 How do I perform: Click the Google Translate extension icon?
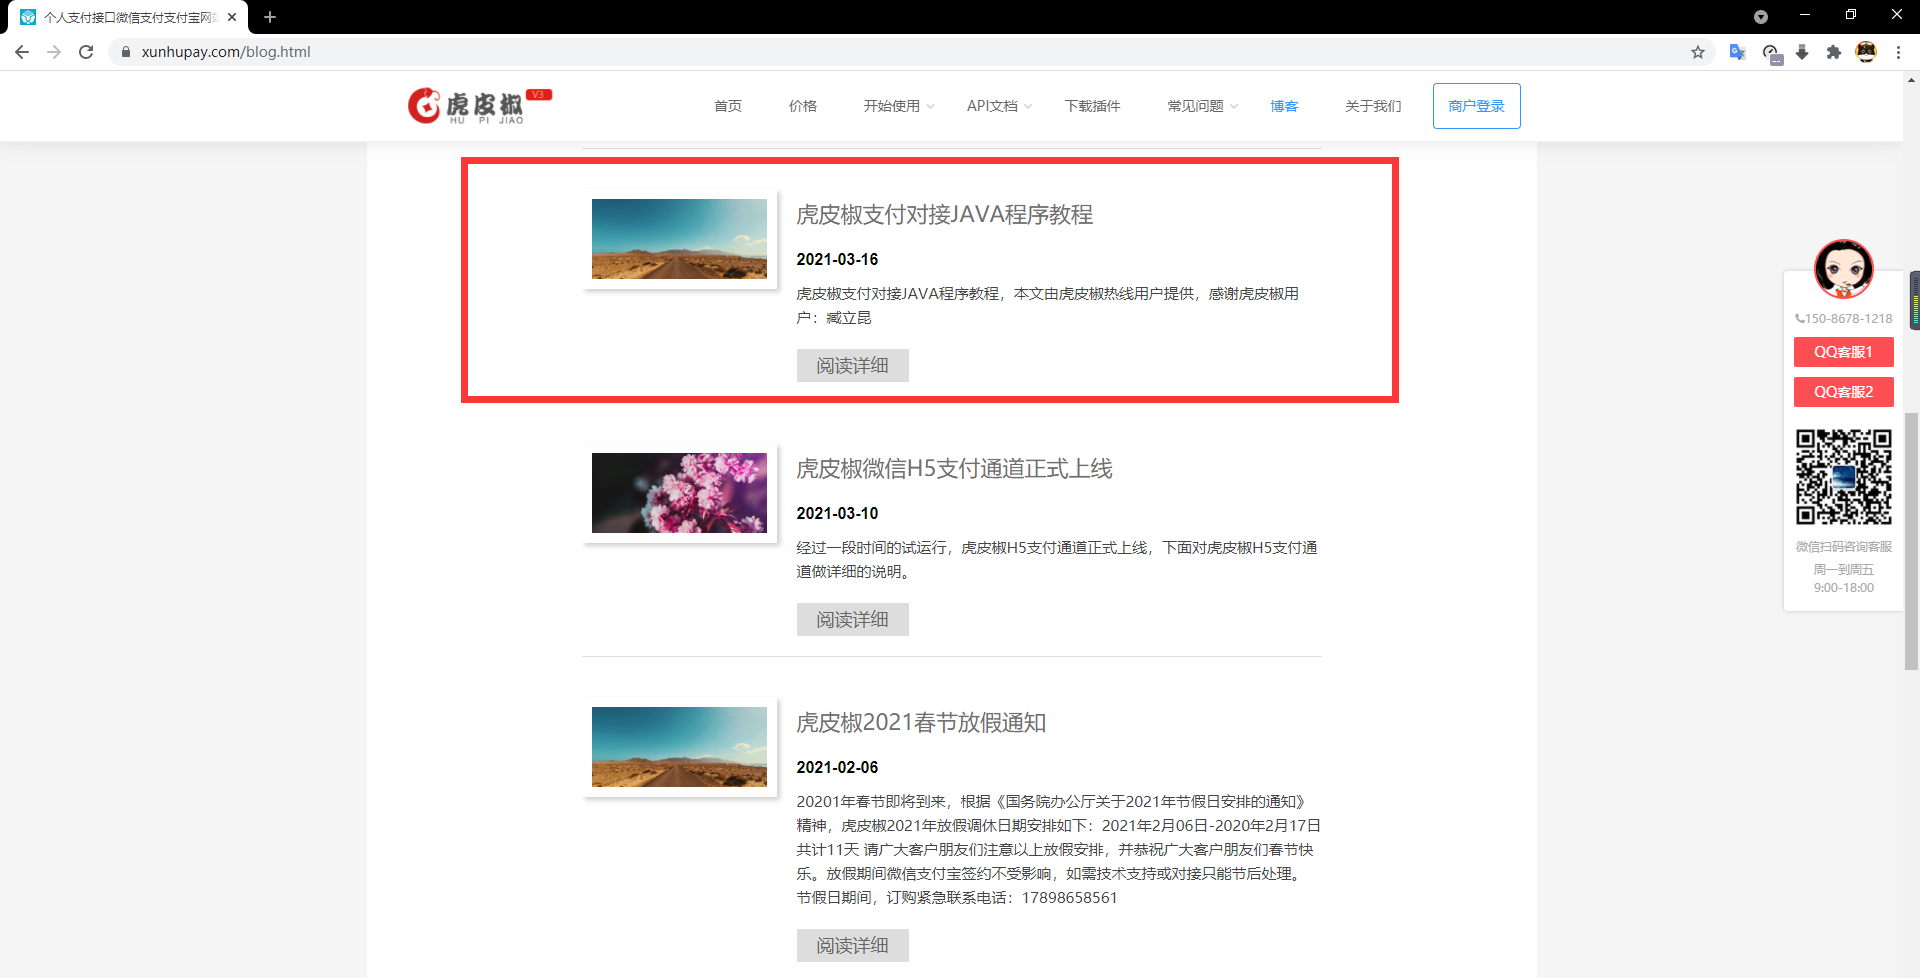coord(1737,52)
